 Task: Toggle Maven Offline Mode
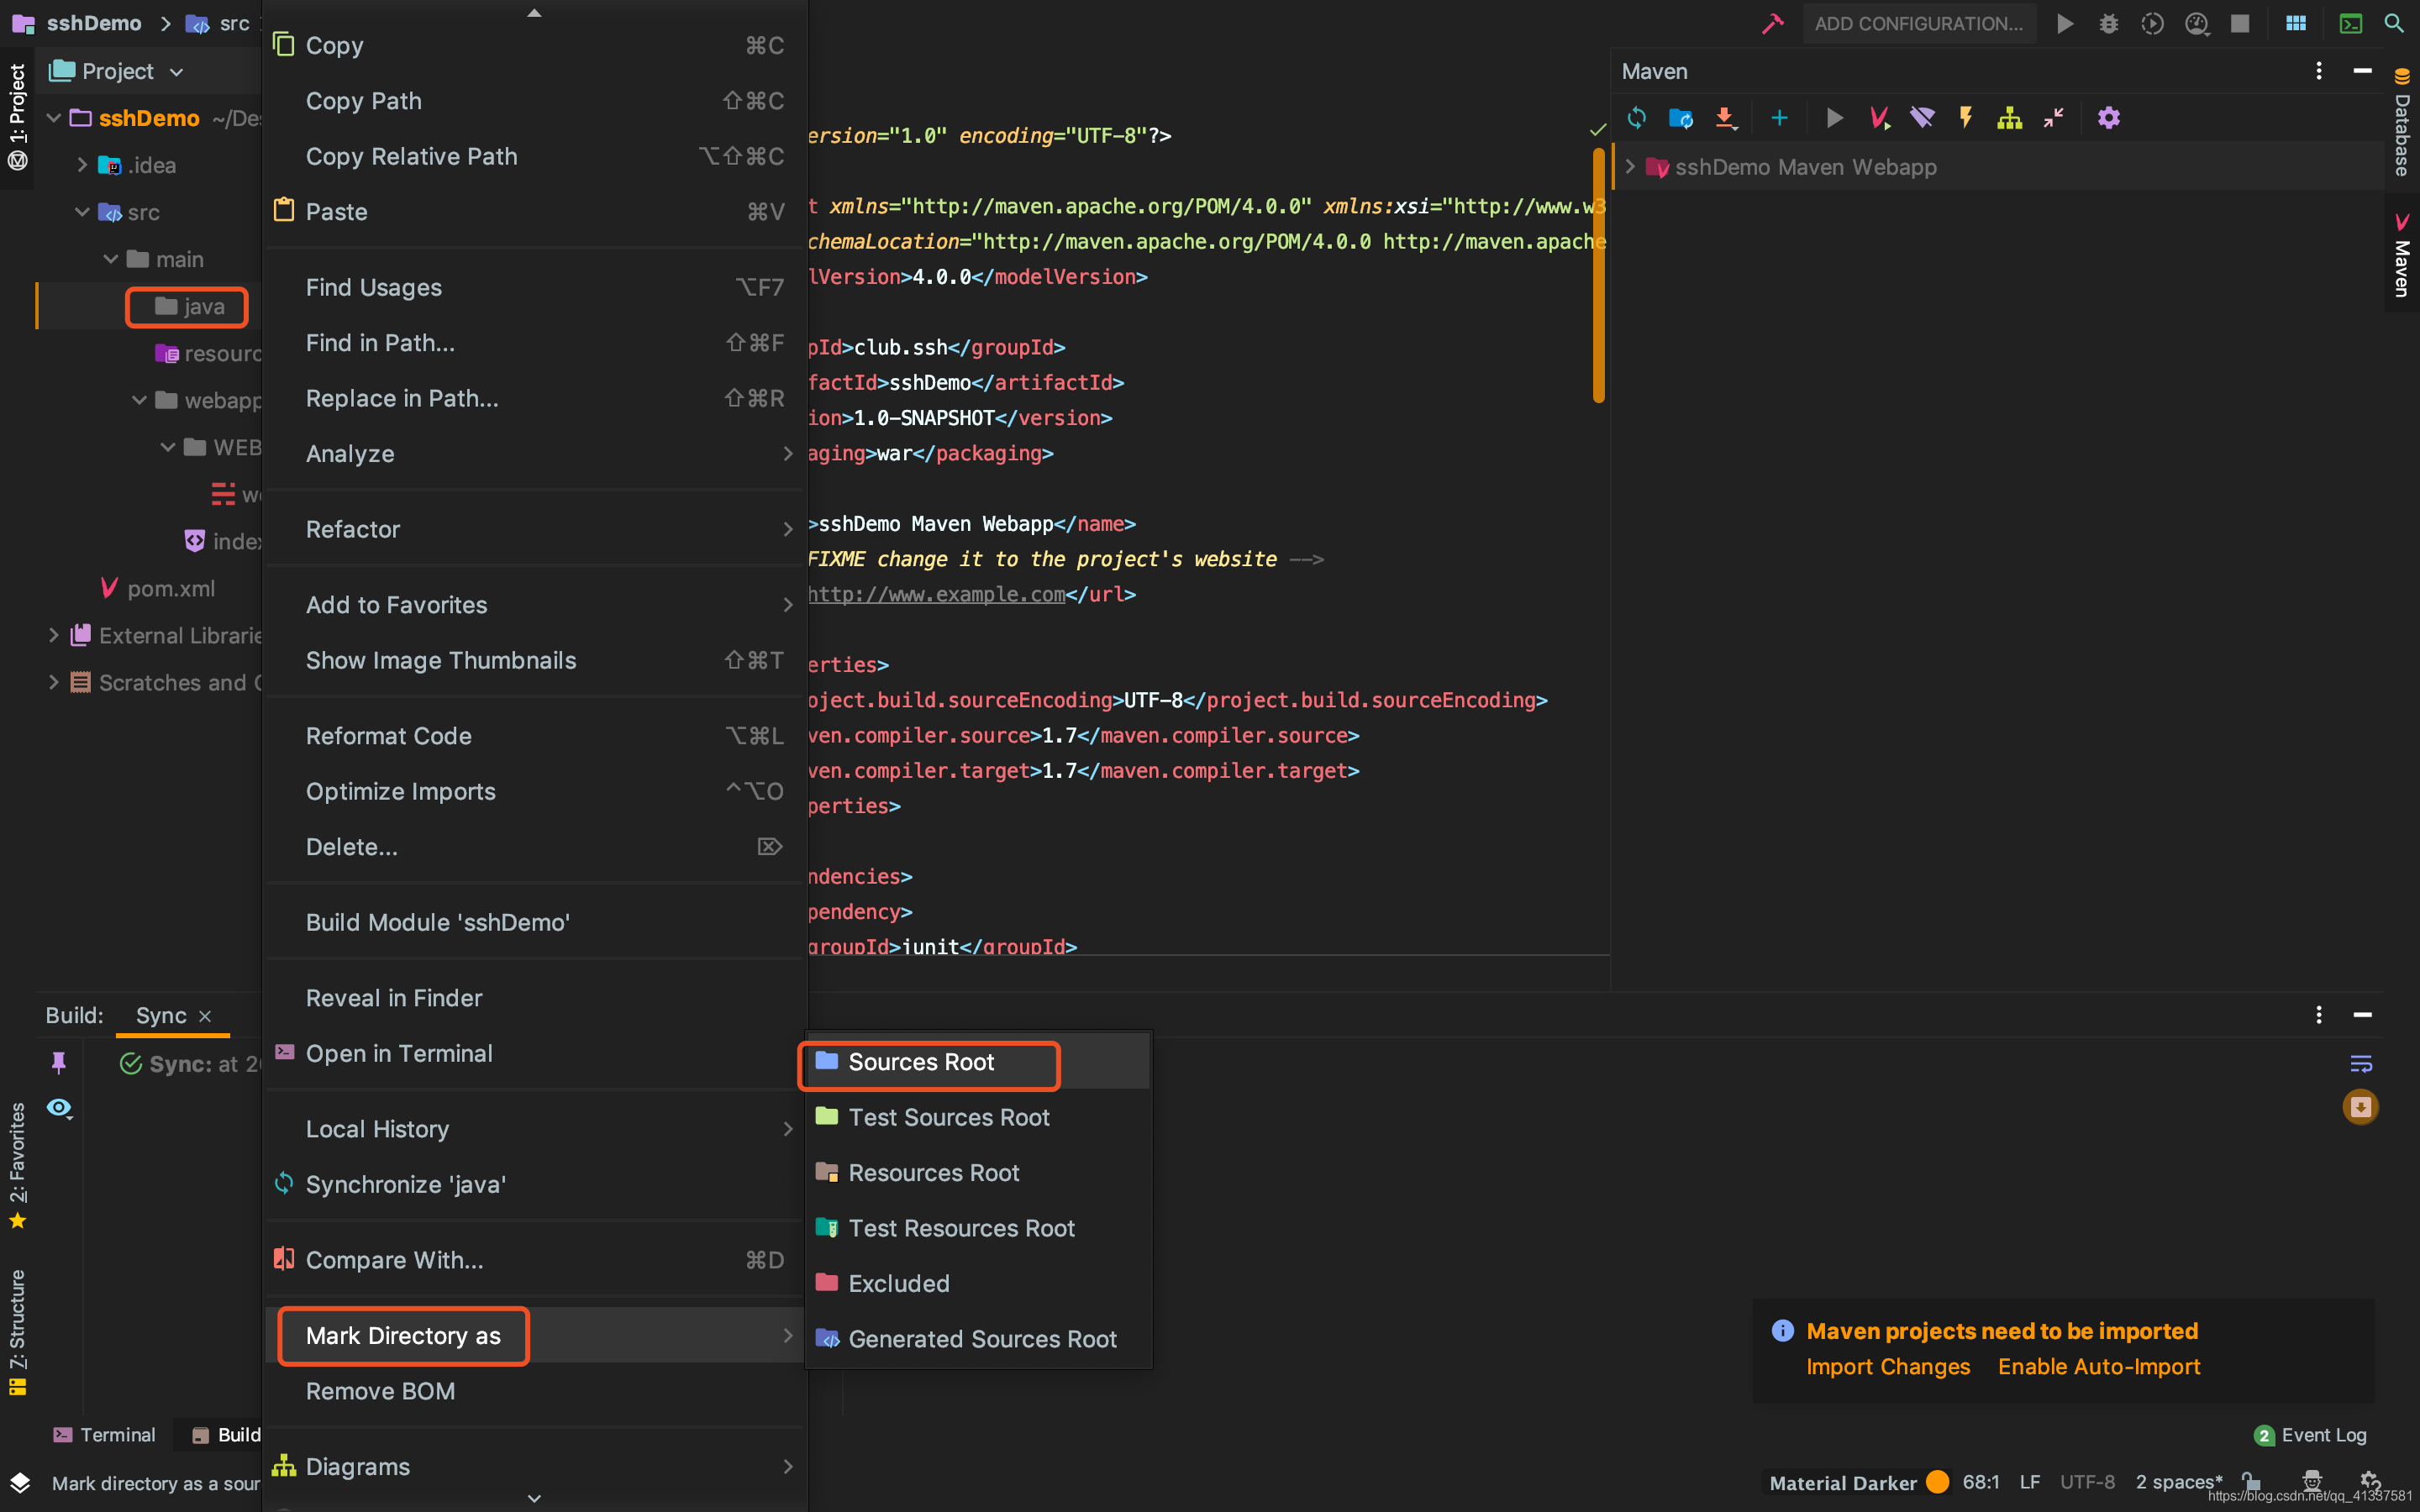click(1922, 118)
